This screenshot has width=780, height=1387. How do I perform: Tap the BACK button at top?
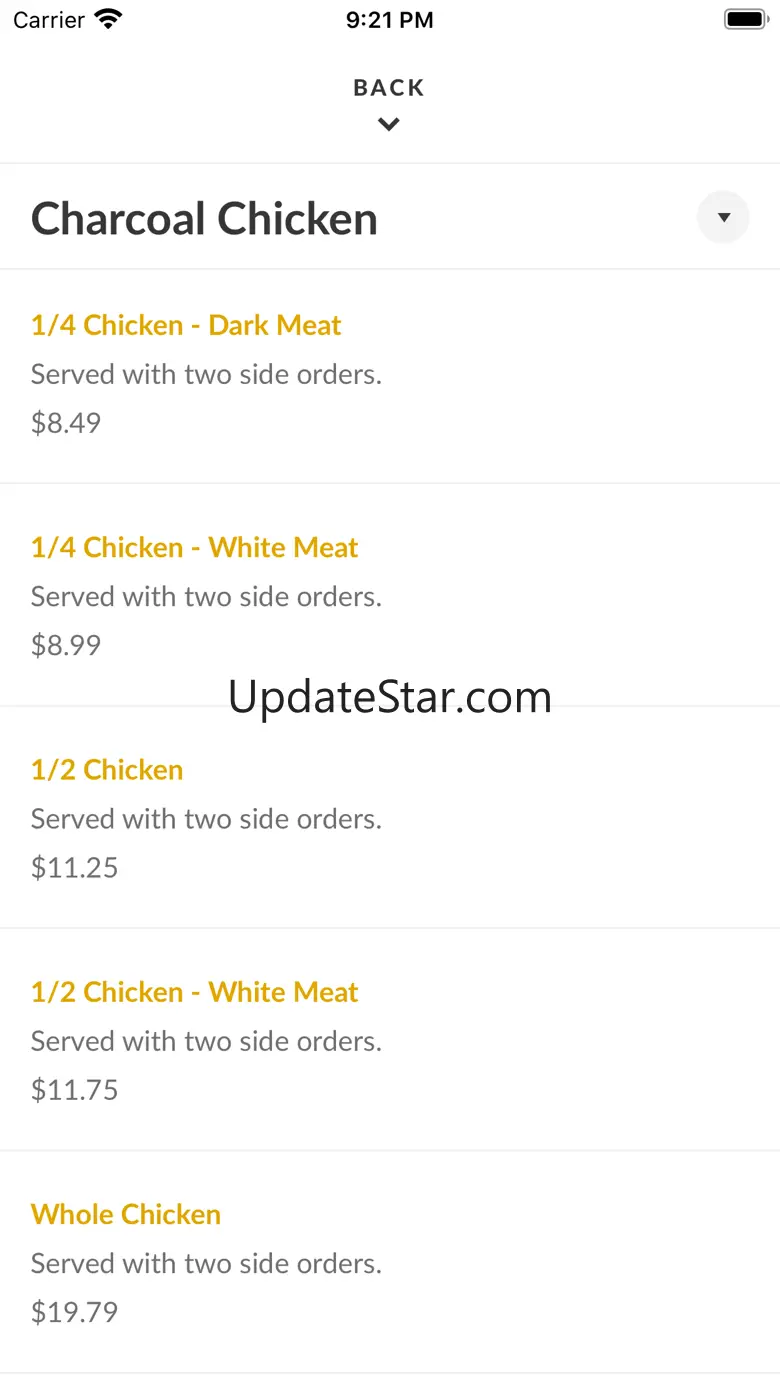coord(389,88)
